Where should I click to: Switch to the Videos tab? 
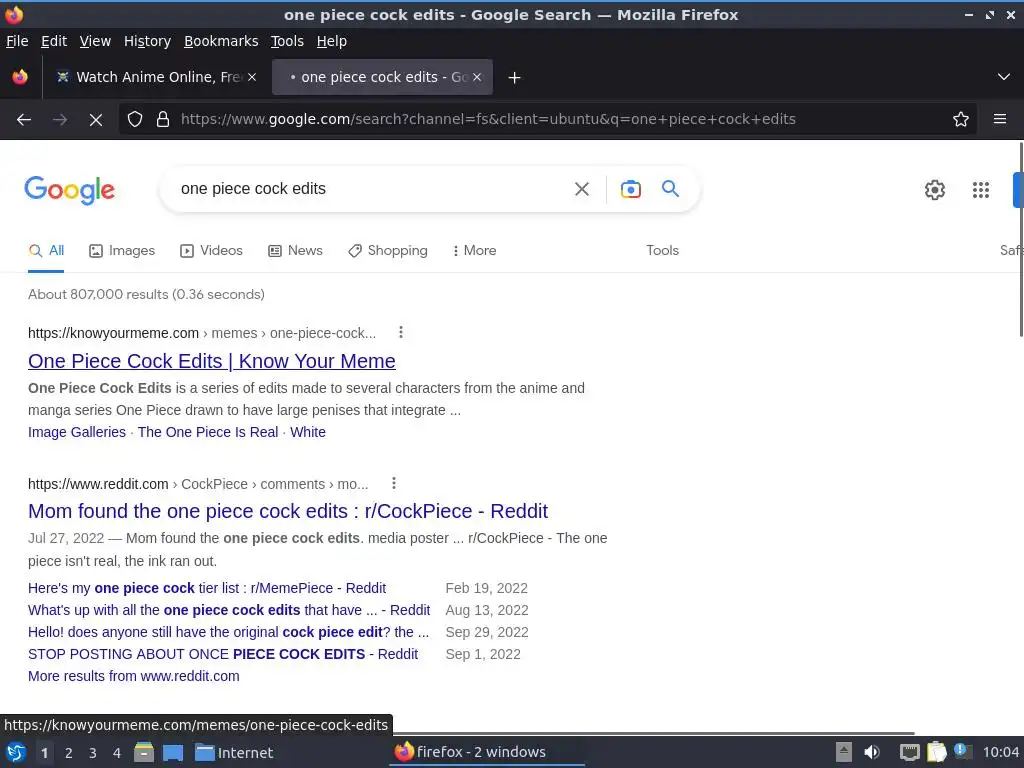212,251
